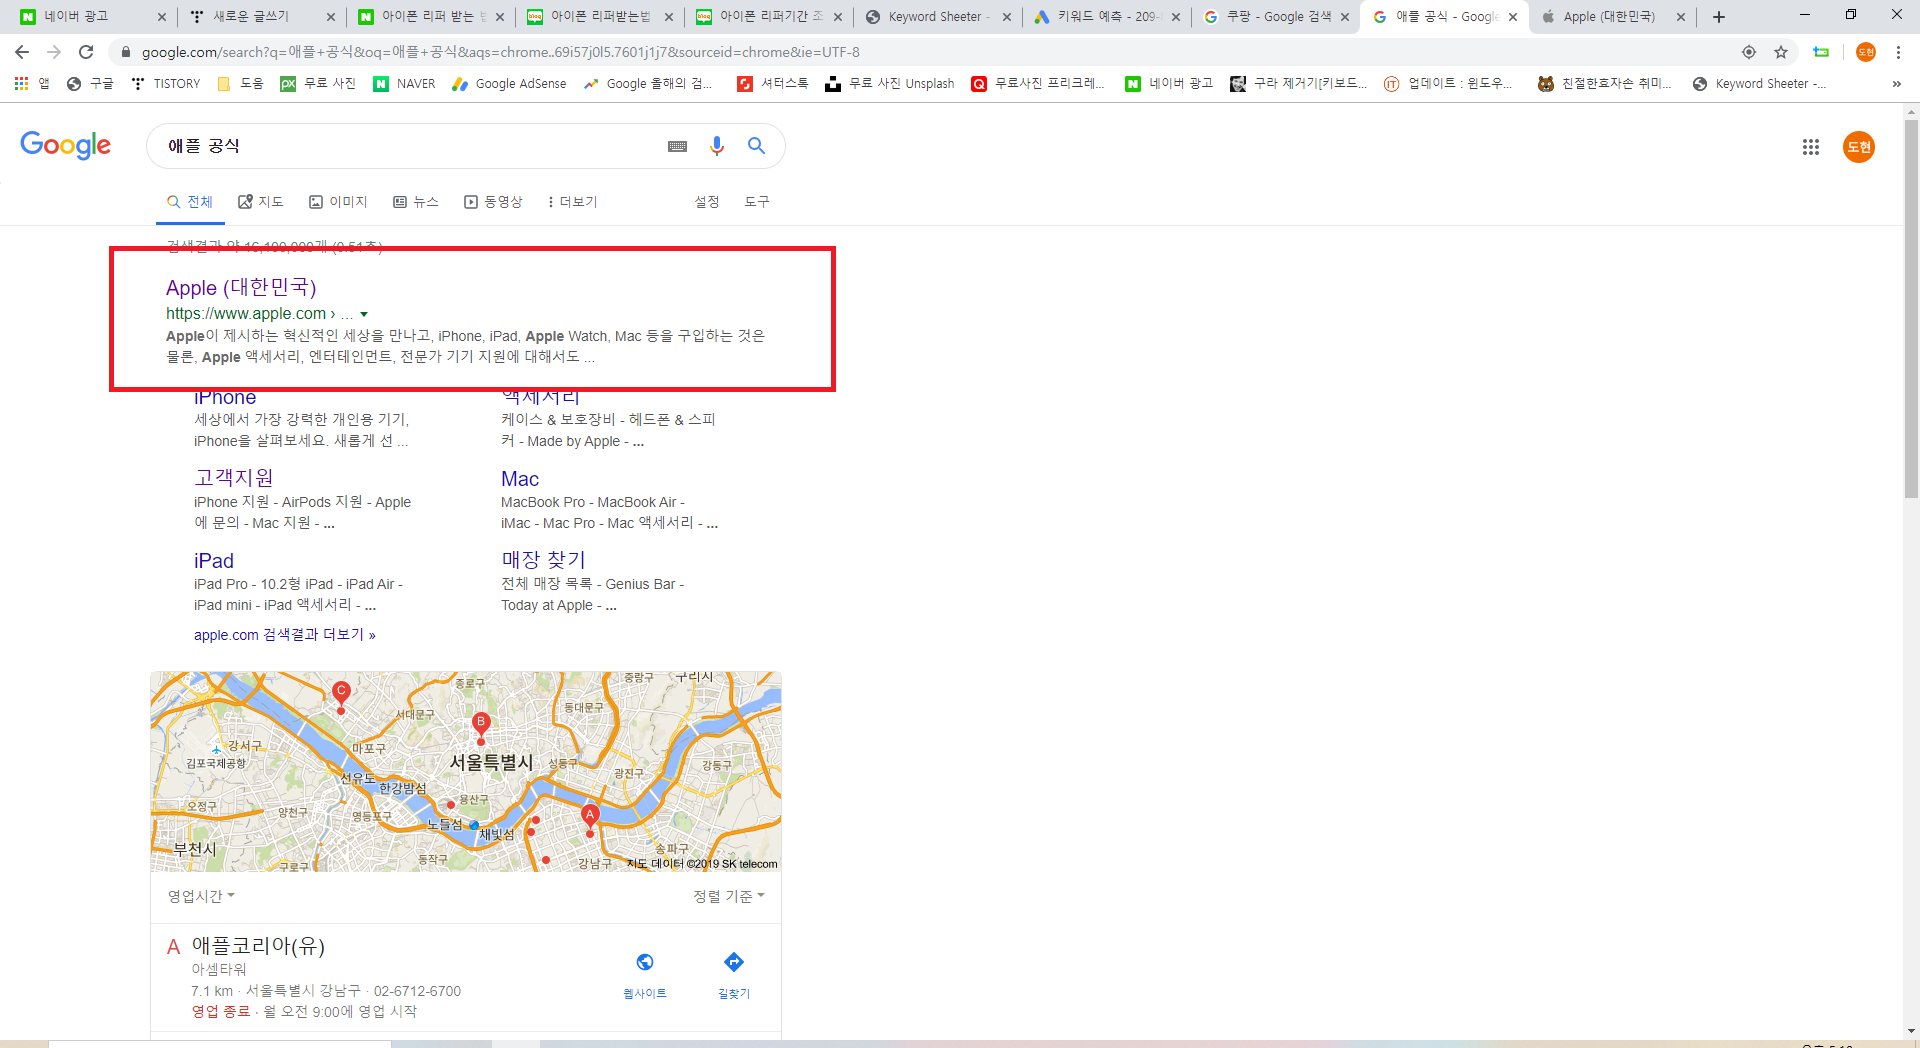The width and height of the screenshot is (1920, 1048).
Task: Open the 정렬 기준 dropdown
Action: point(729,896)
